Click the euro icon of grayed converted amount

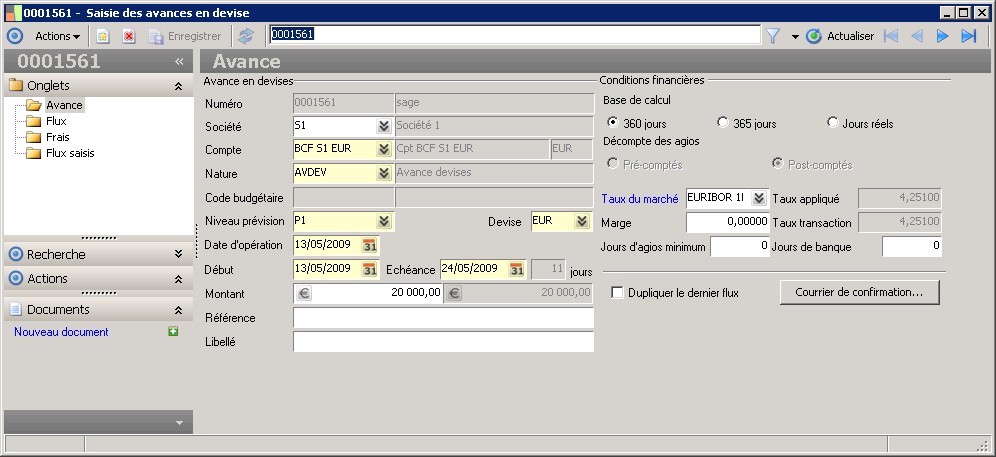tap(454, 294)
